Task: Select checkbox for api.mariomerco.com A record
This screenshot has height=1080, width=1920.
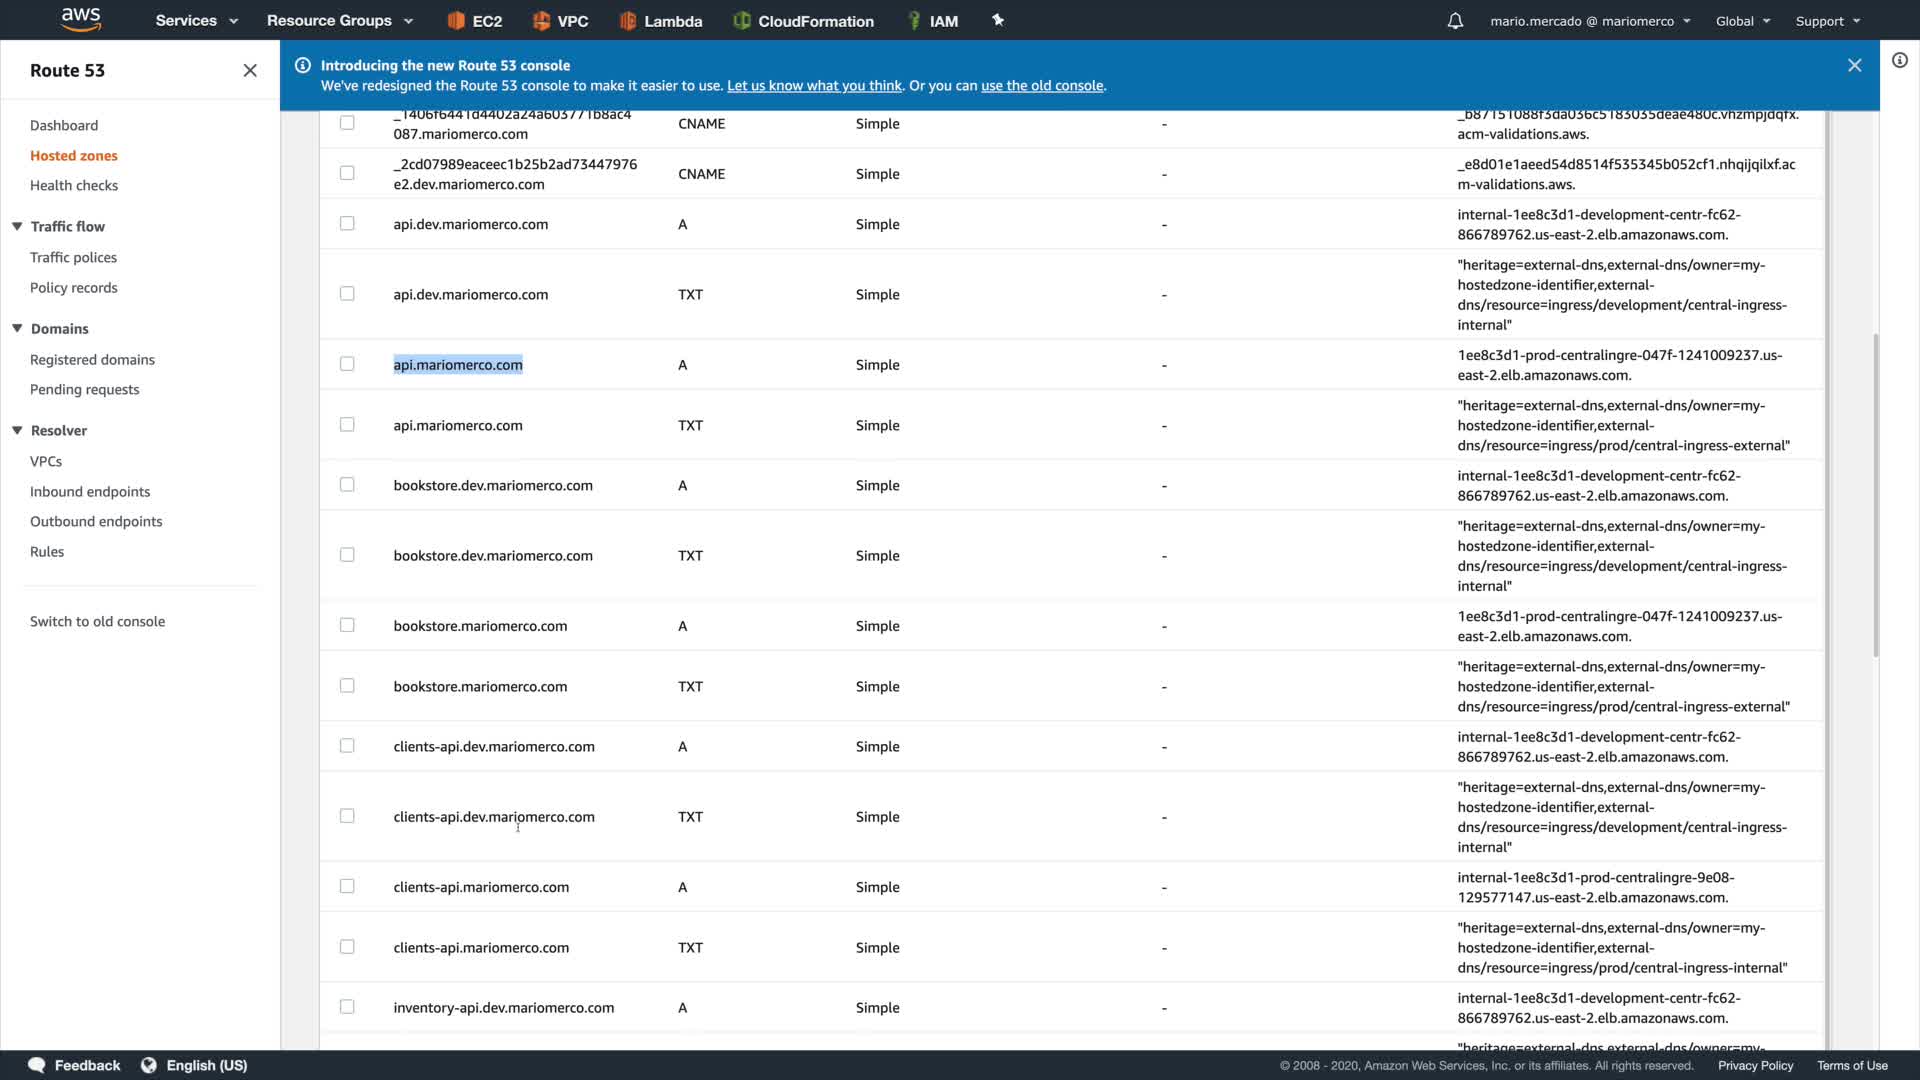Action: pos(347,364)
